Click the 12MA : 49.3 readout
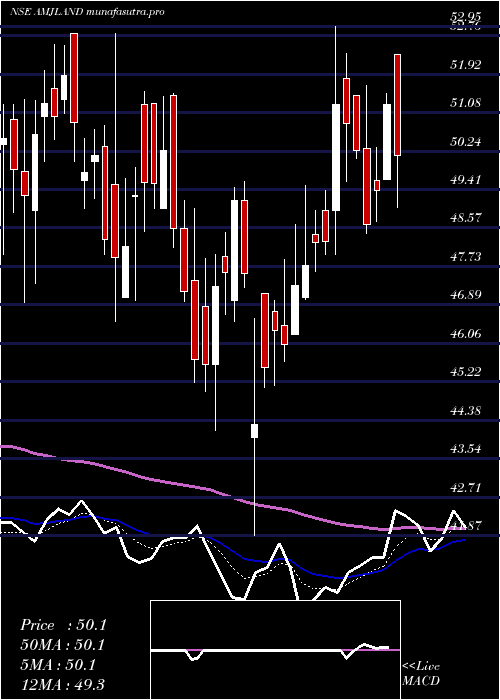This screenshot has height=700, width=500. [x=62, y=685]
